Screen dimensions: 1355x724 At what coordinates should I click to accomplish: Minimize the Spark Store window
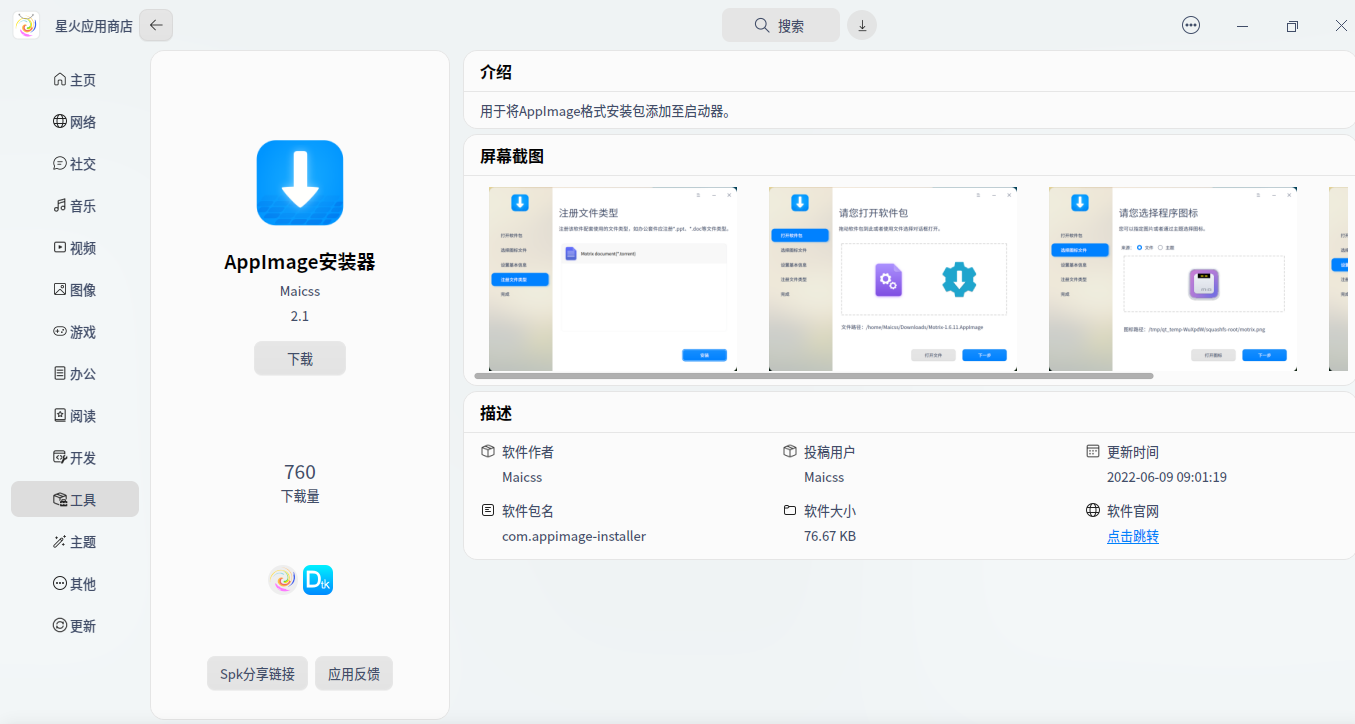[1242, 26]
